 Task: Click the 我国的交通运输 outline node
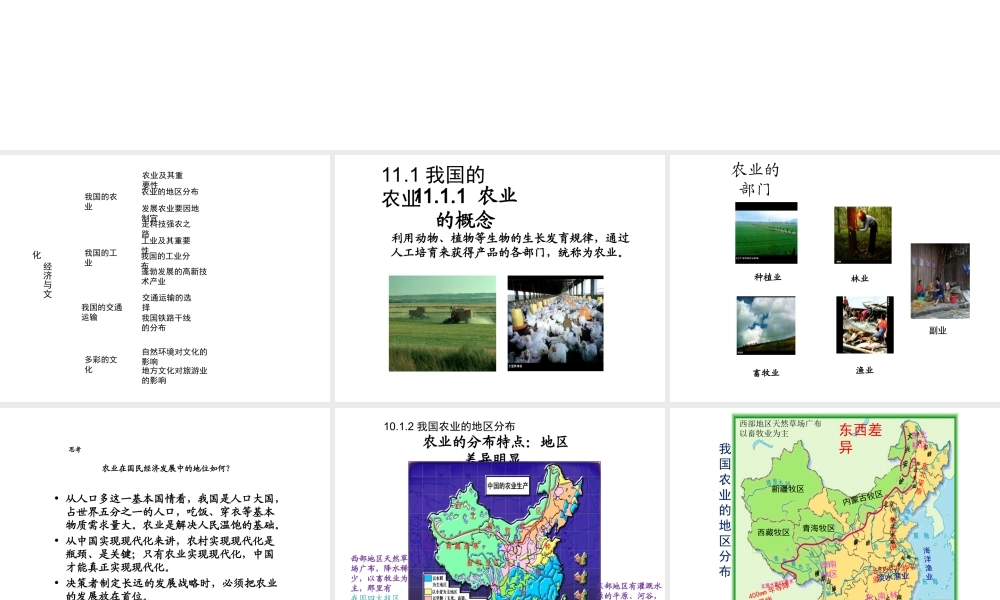101,312
